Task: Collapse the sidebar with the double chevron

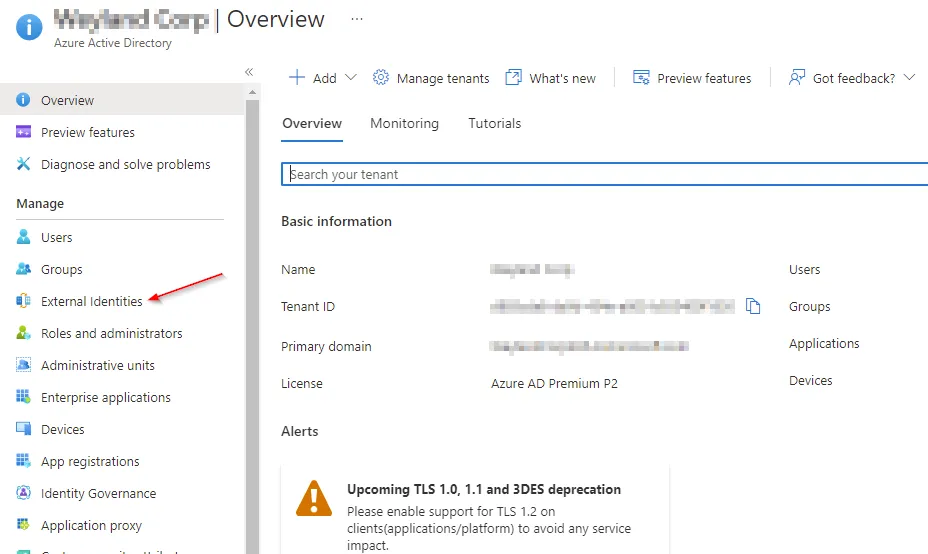Action: click(249, 72)
